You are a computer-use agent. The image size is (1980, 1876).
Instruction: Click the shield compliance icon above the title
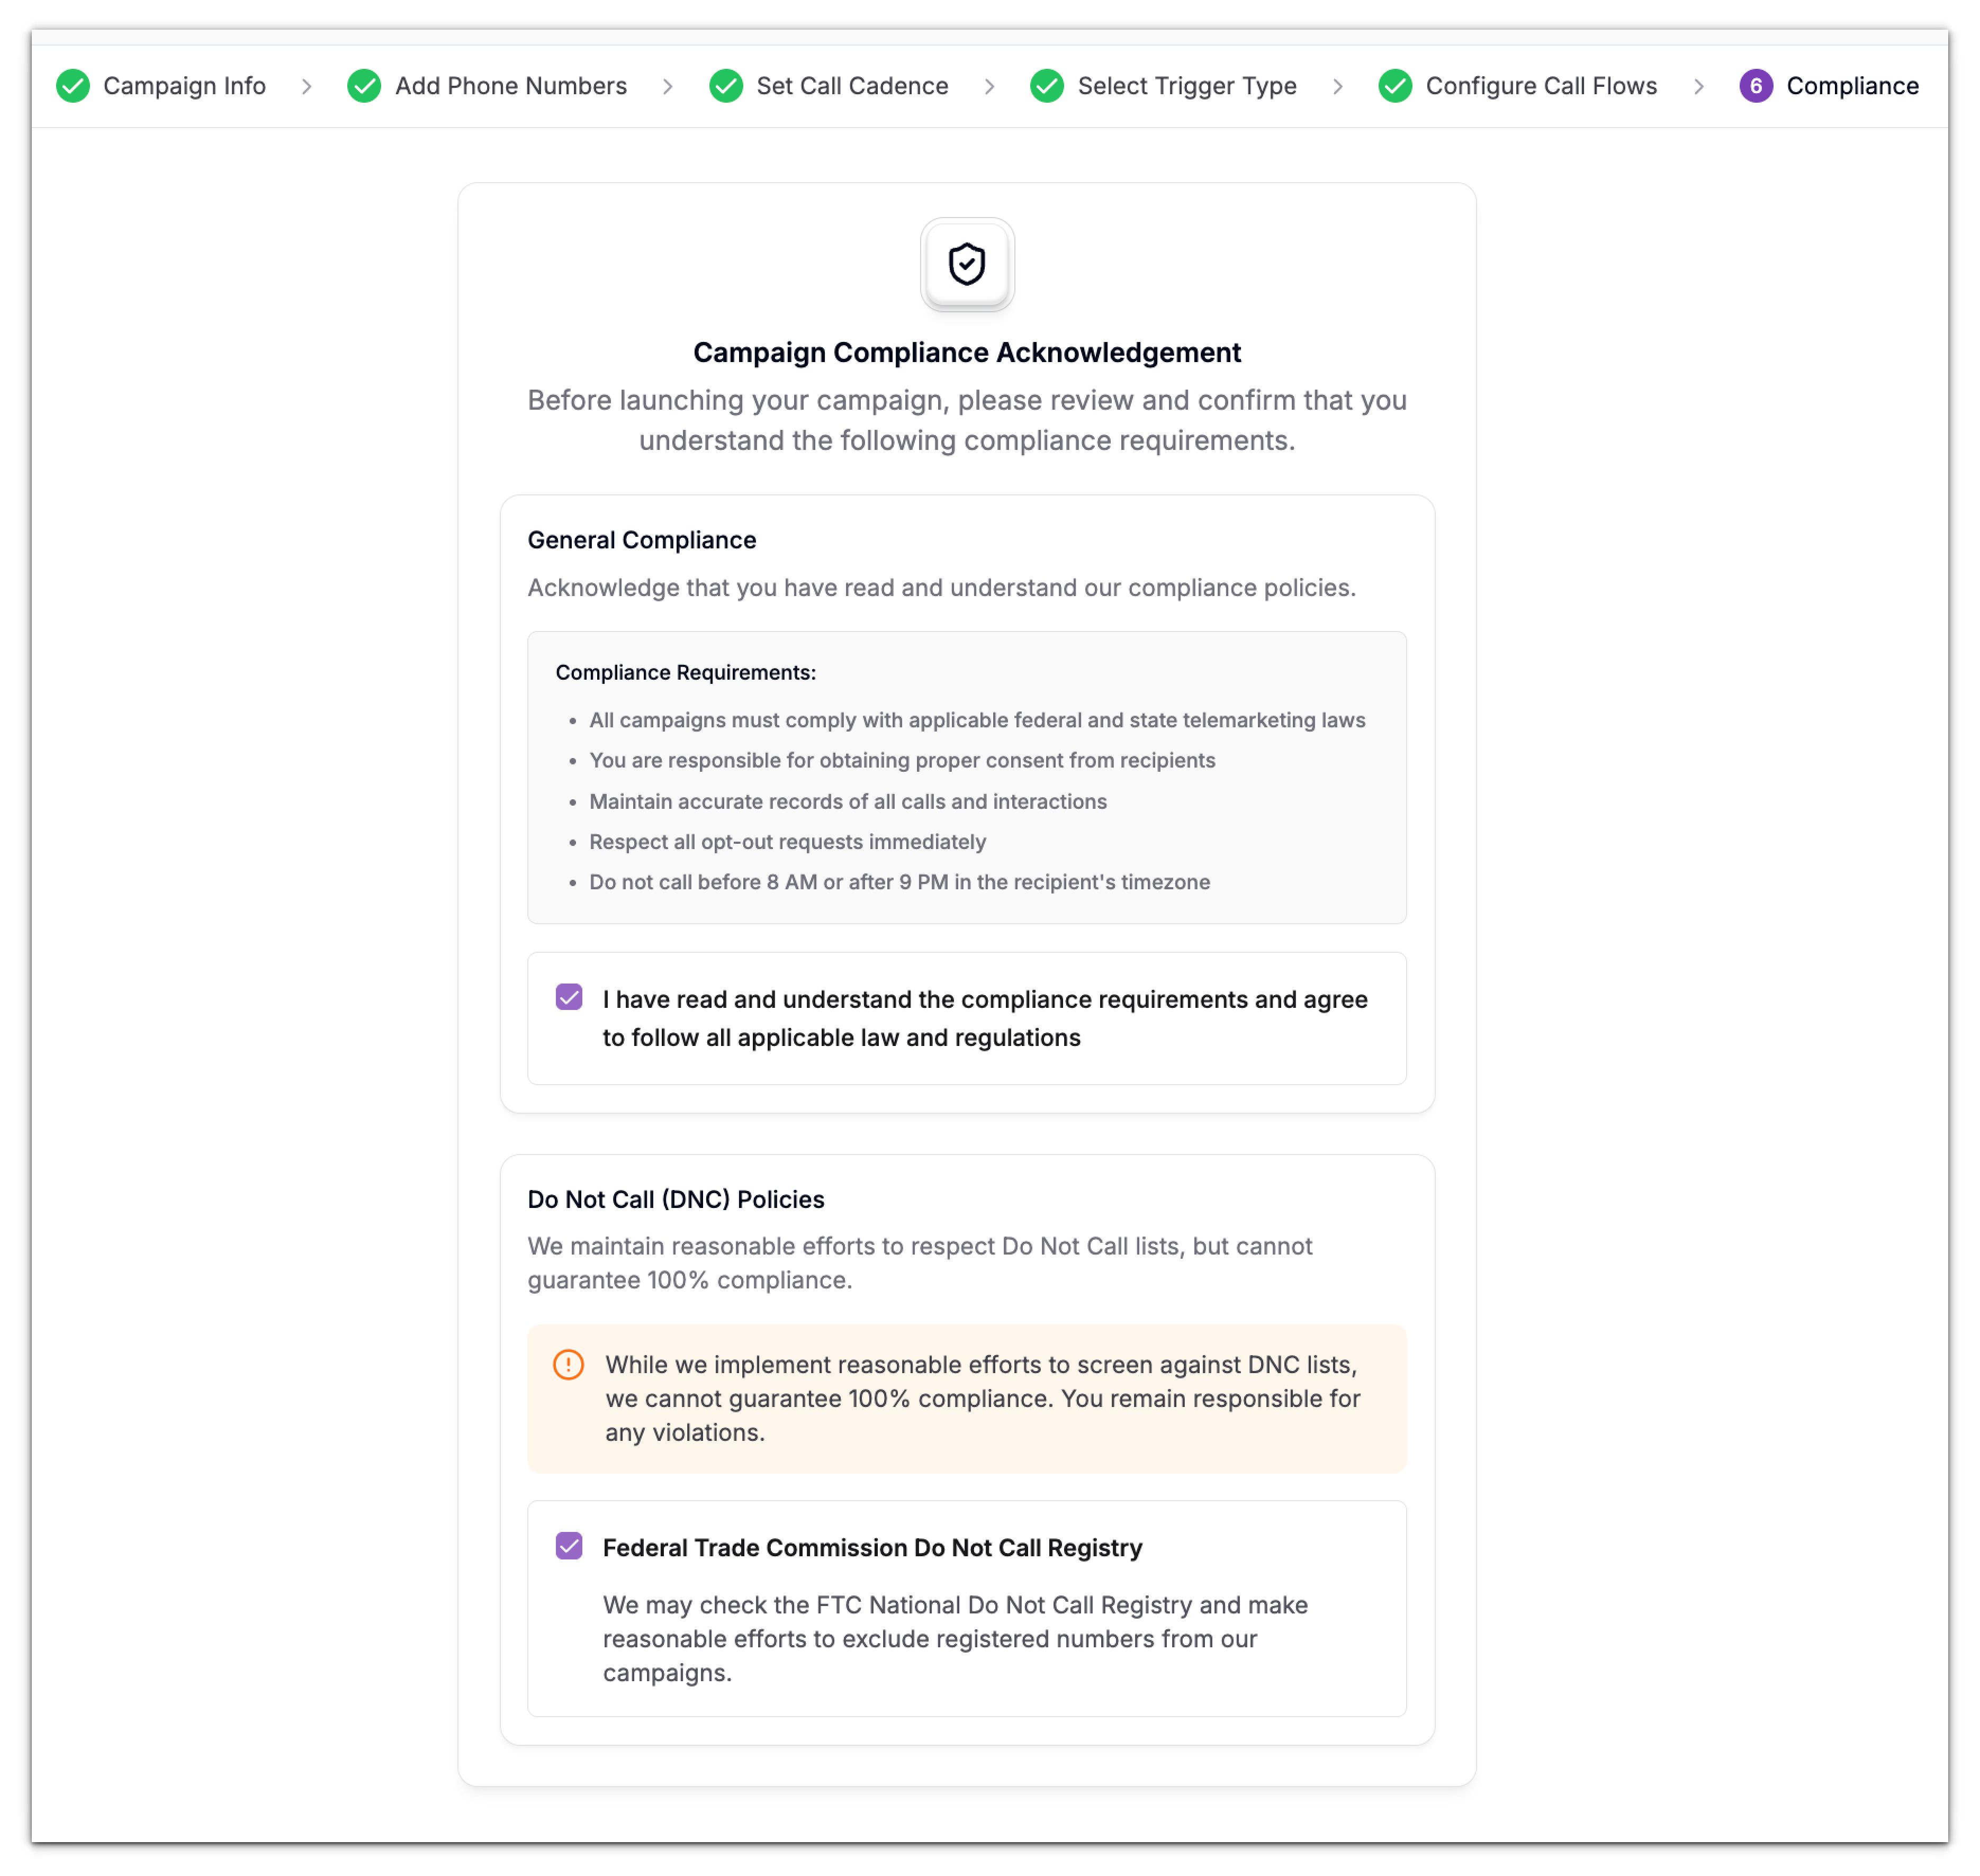point(966,264)
